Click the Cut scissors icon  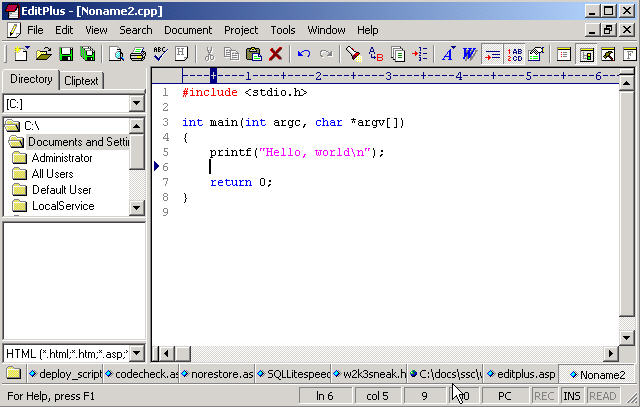209,53
